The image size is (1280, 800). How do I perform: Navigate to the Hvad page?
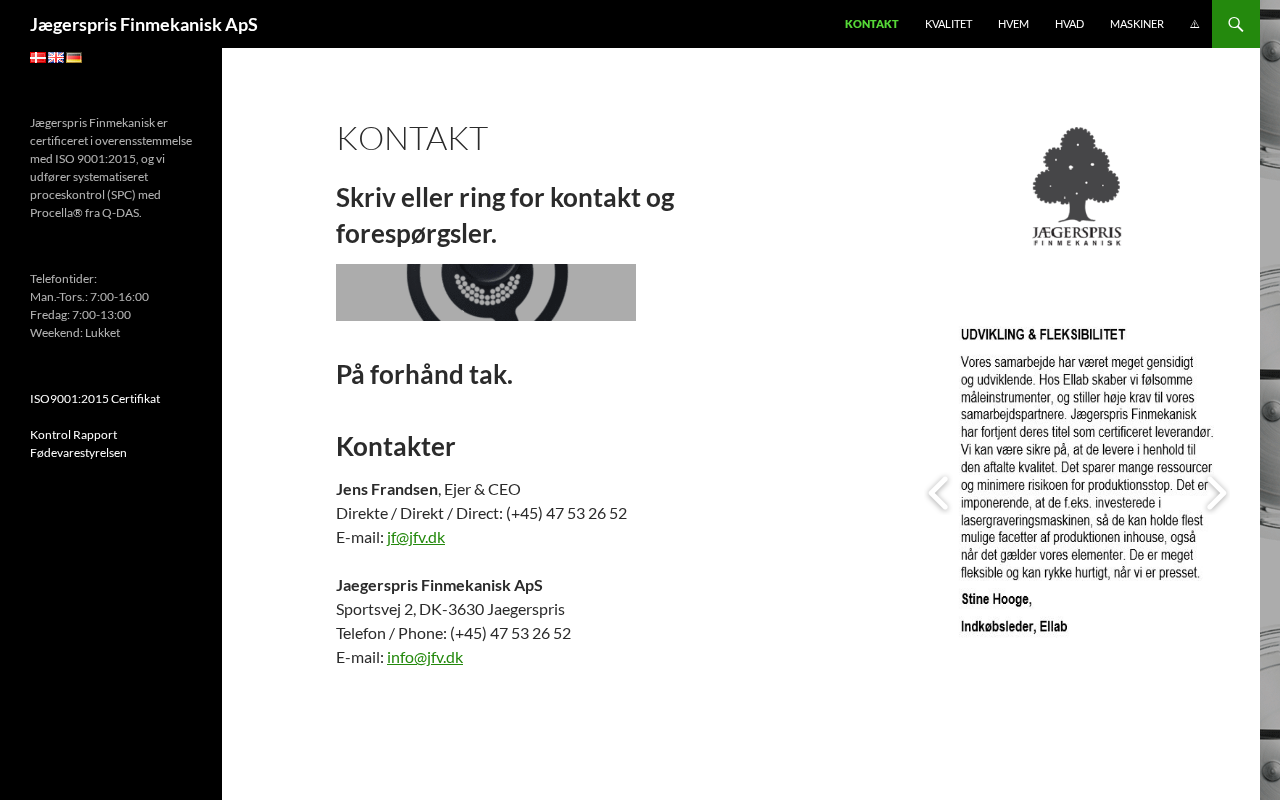click(x=1069, y=24)
